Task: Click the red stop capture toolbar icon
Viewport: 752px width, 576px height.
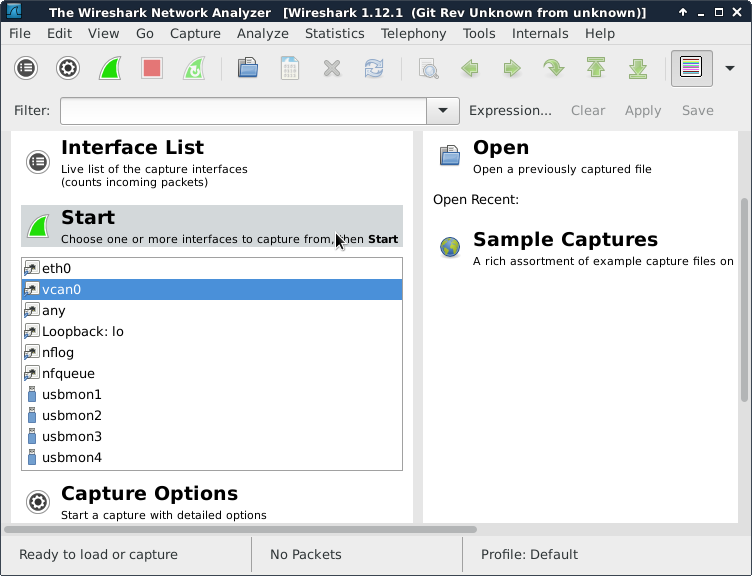Action: click(x=152, y=68)
